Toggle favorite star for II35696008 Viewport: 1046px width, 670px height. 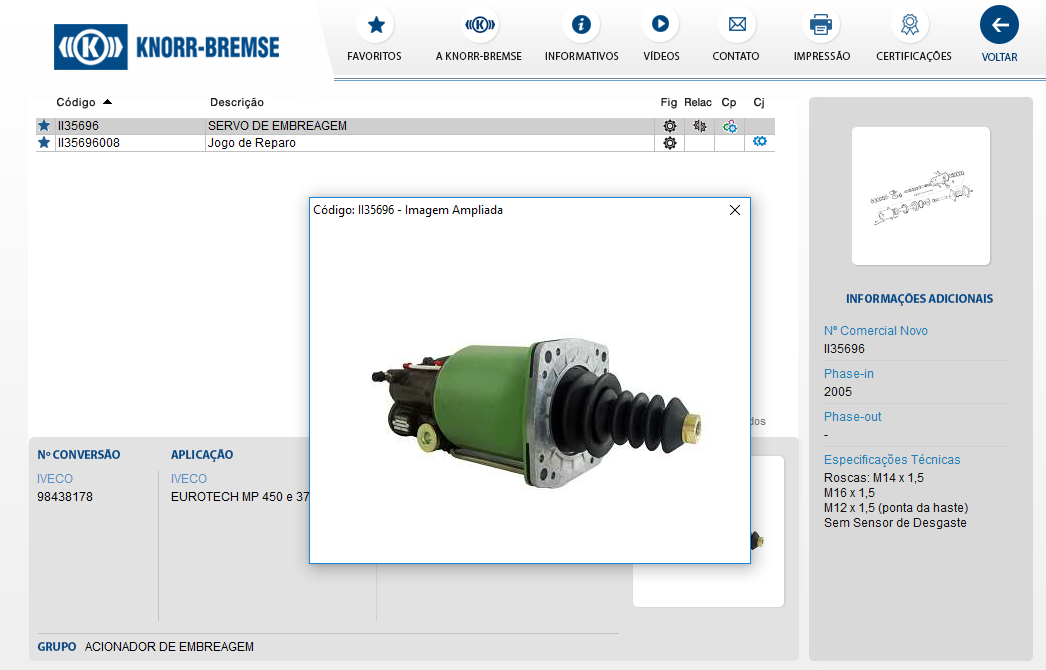point(44,143)
